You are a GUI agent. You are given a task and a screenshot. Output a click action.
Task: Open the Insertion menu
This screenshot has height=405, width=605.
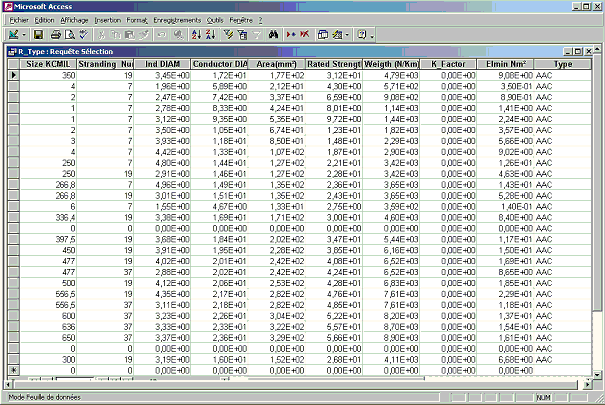pyautogui.click(x=108, y=20)
